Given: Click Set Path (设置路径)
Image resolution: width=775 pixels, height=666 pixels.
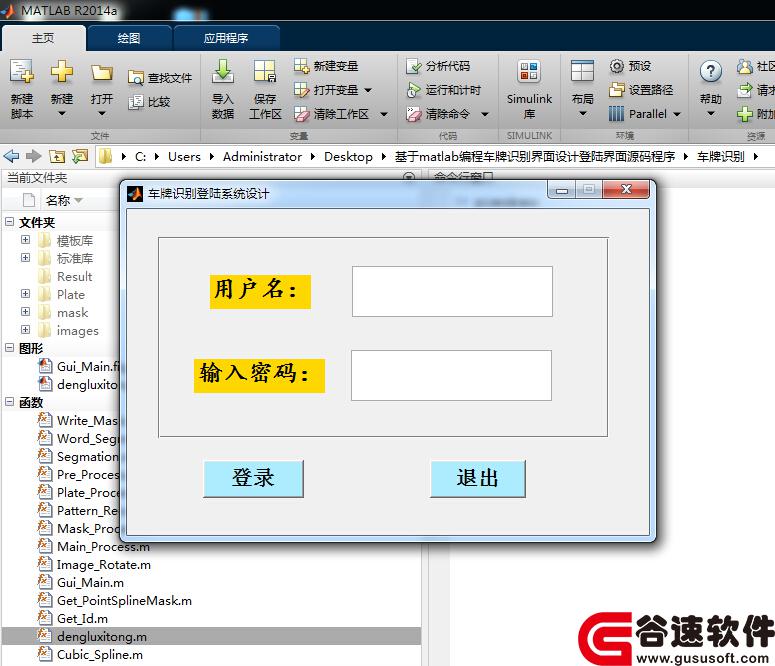Looking at the screenshot, I should (x=641, y=90).
